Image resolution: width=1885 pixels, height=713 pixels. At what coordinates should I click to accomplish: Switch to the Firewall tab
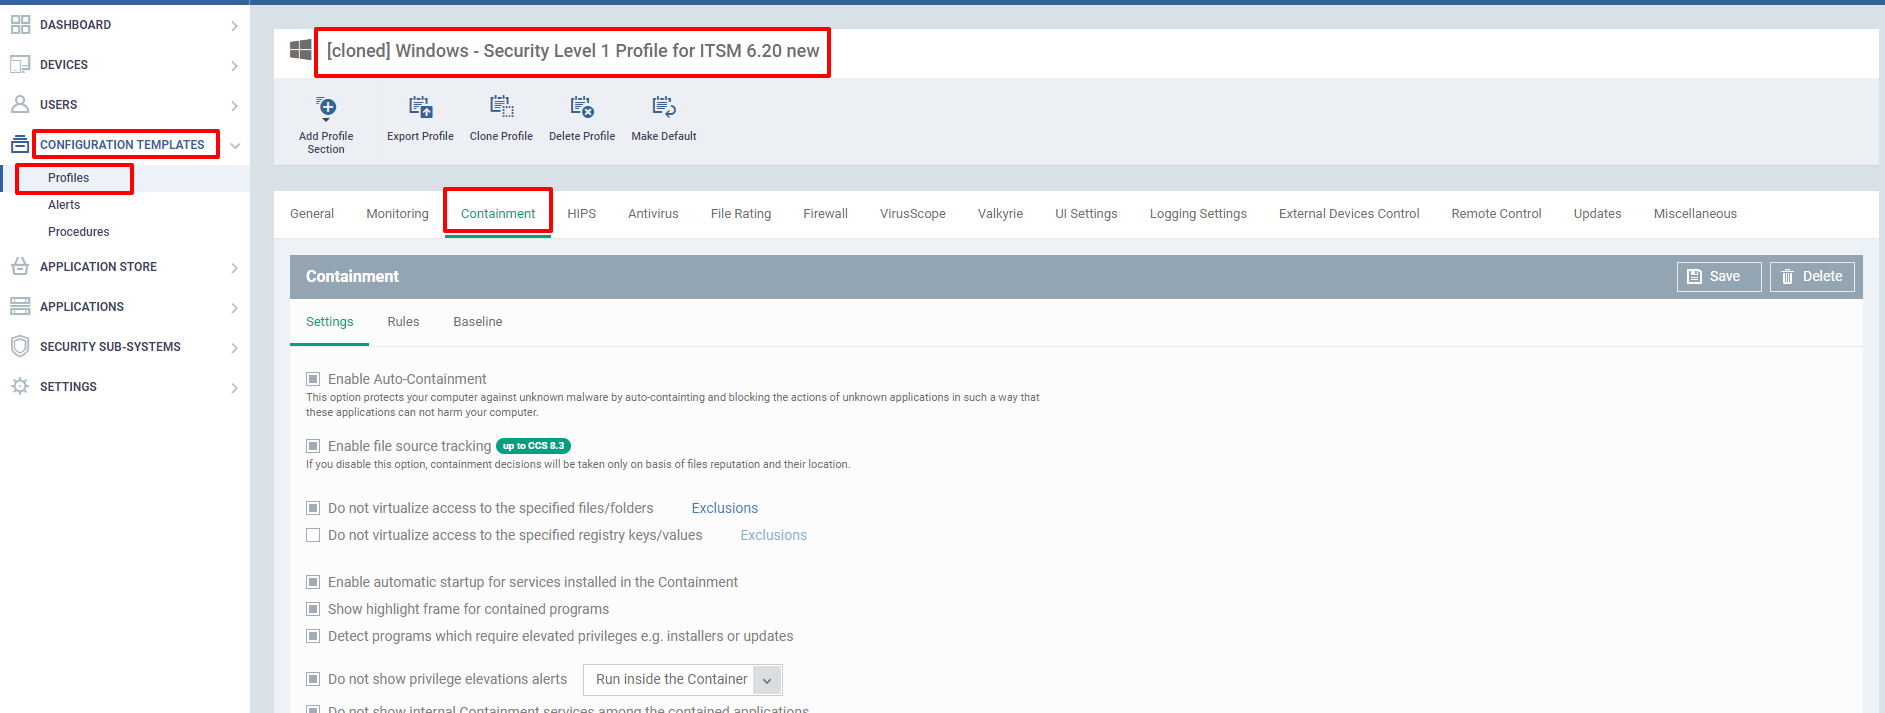click(x=825, y=214)
